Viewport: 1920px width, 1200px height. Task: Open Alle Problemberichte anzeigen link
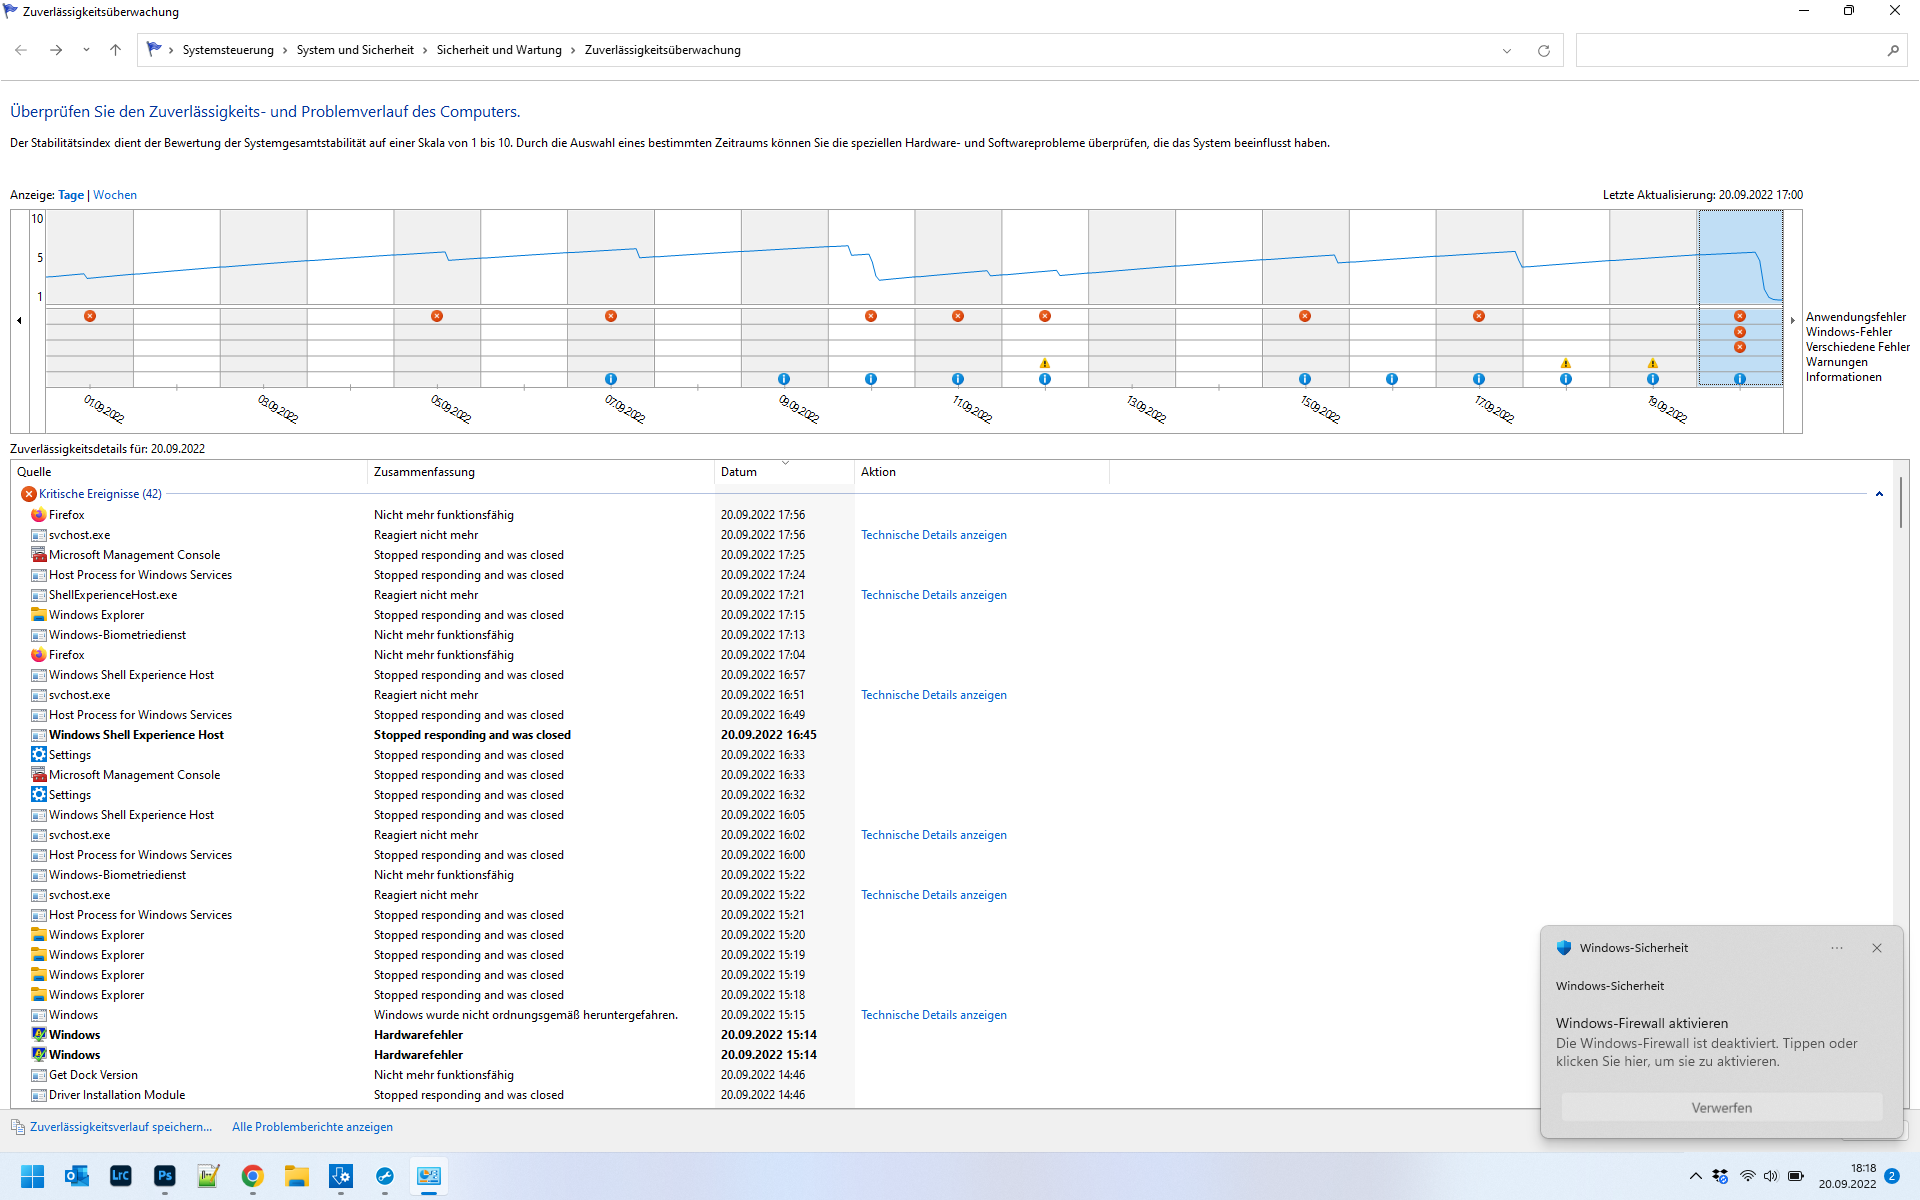click(312, 1127)
